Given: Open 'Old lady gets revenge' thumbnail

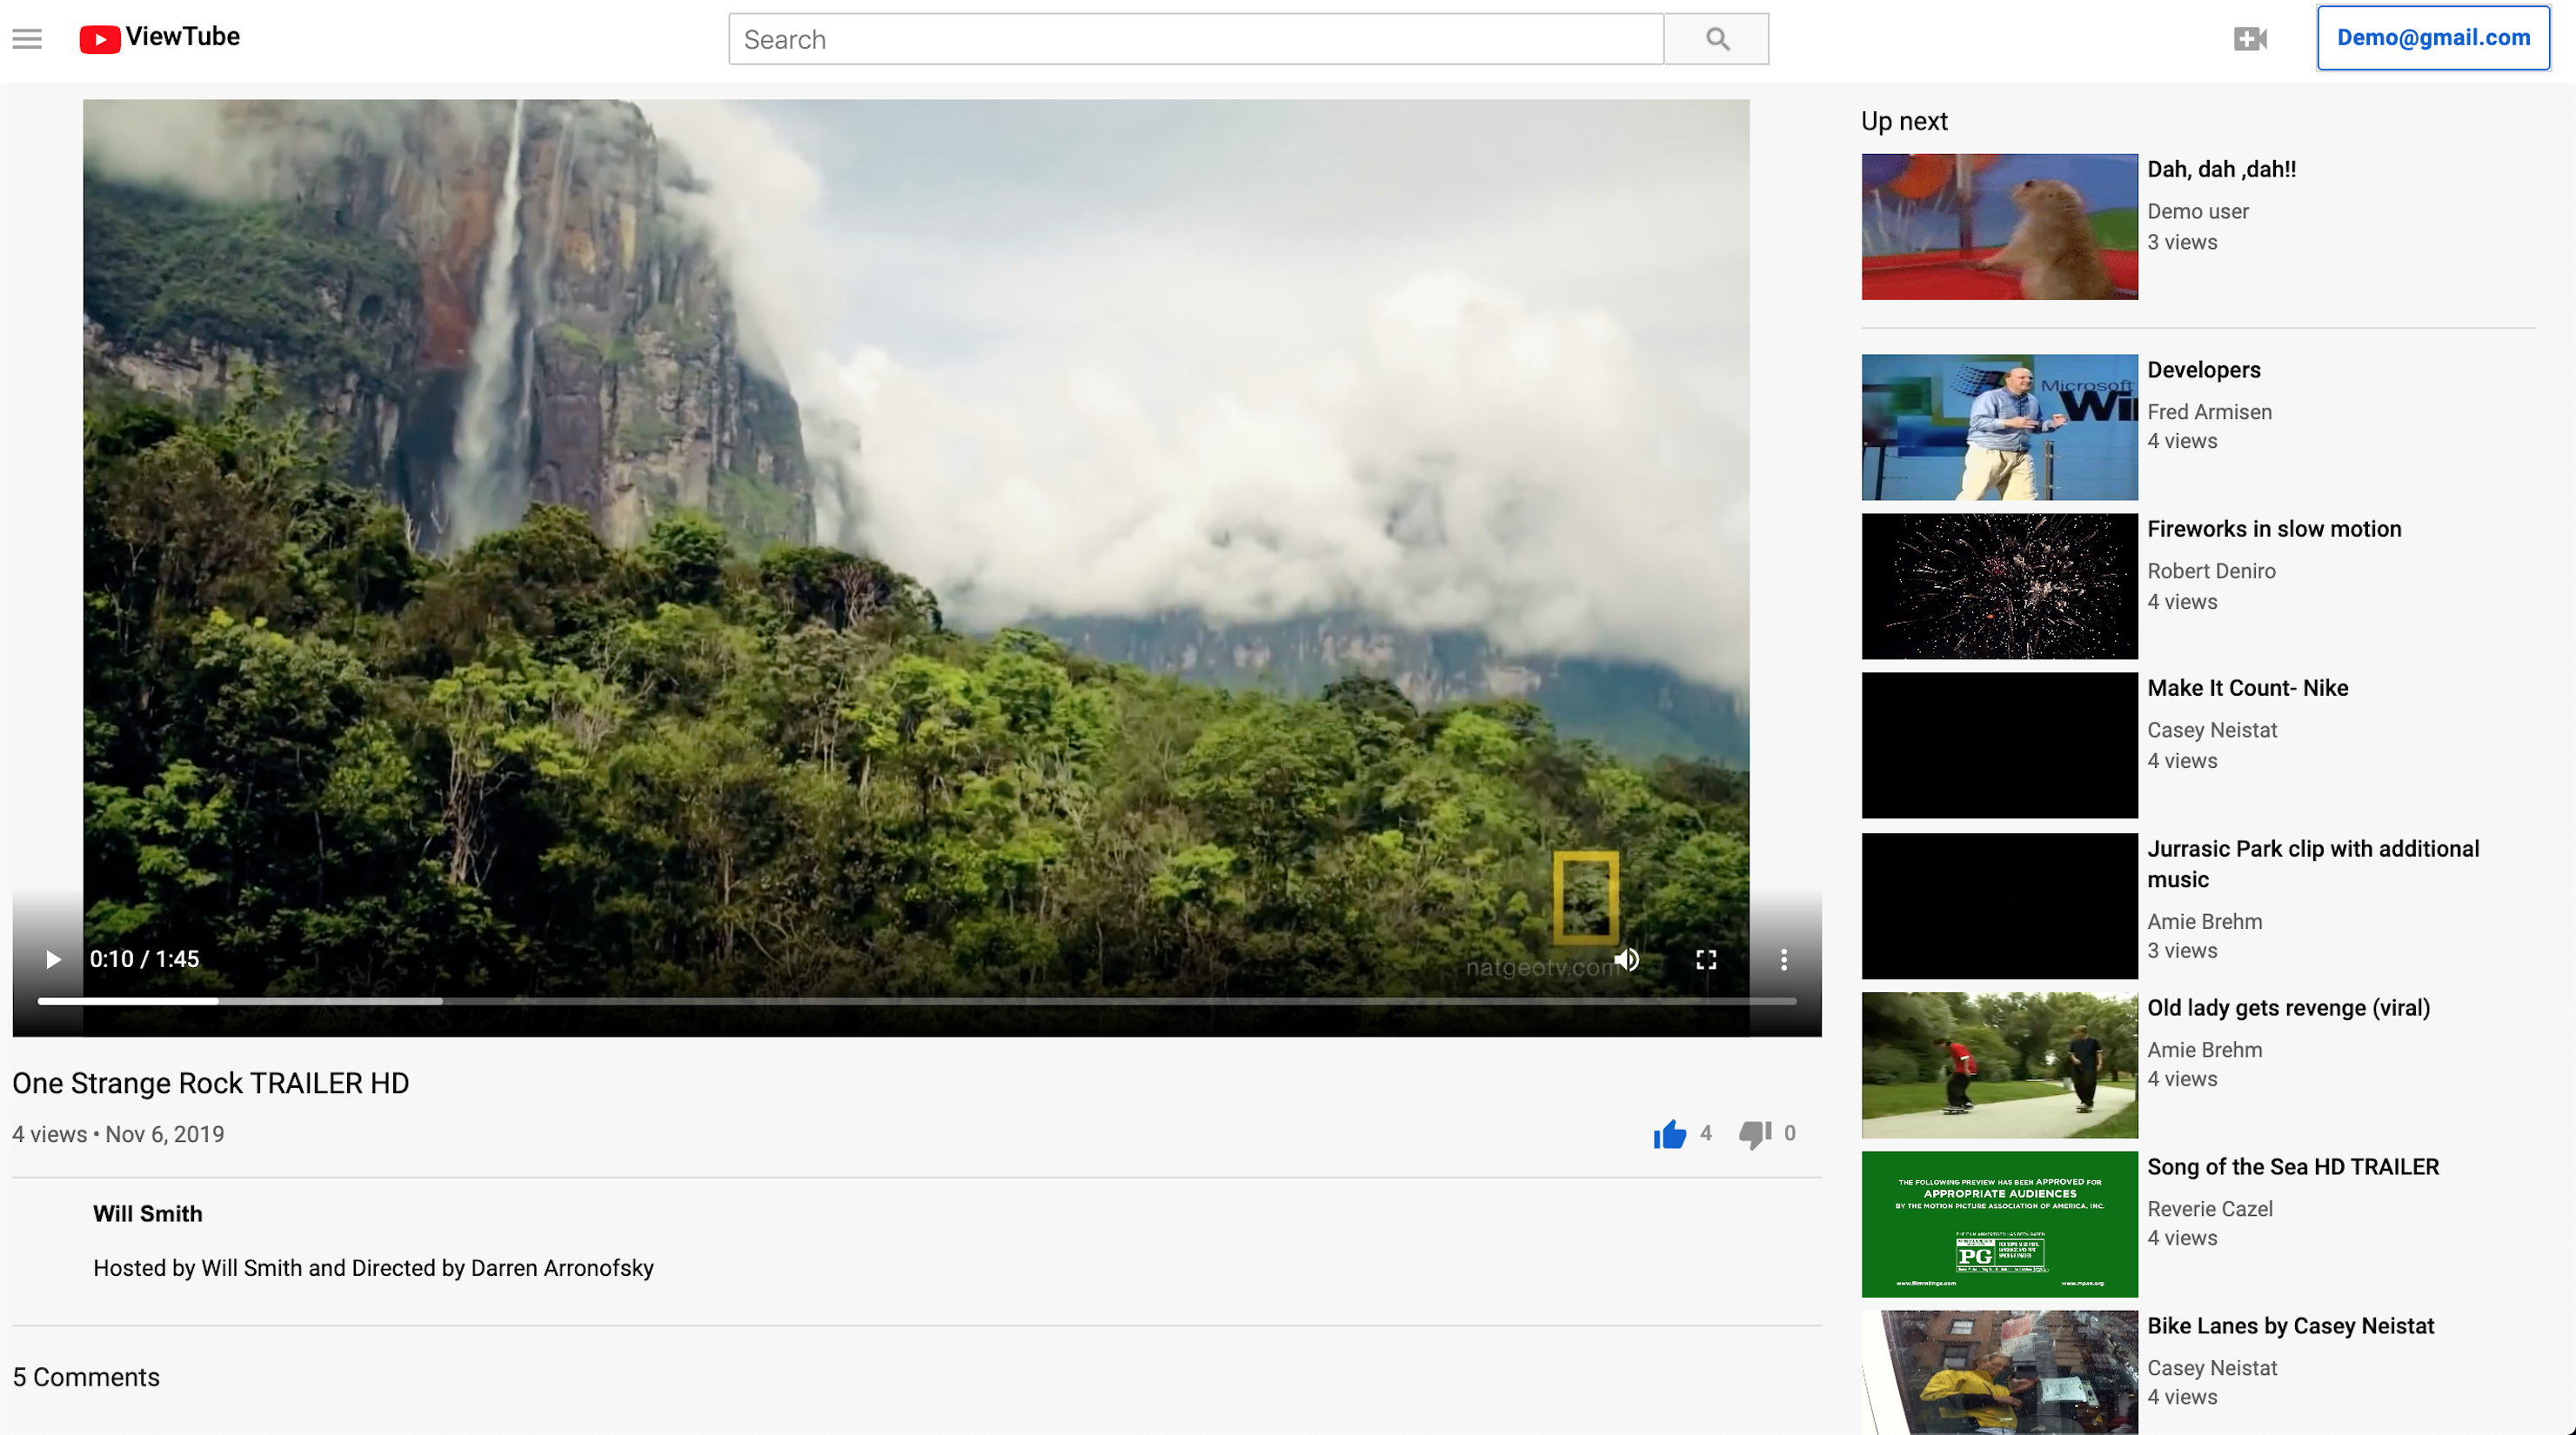Looking at the screenshot, I should click(1998, 1064).
